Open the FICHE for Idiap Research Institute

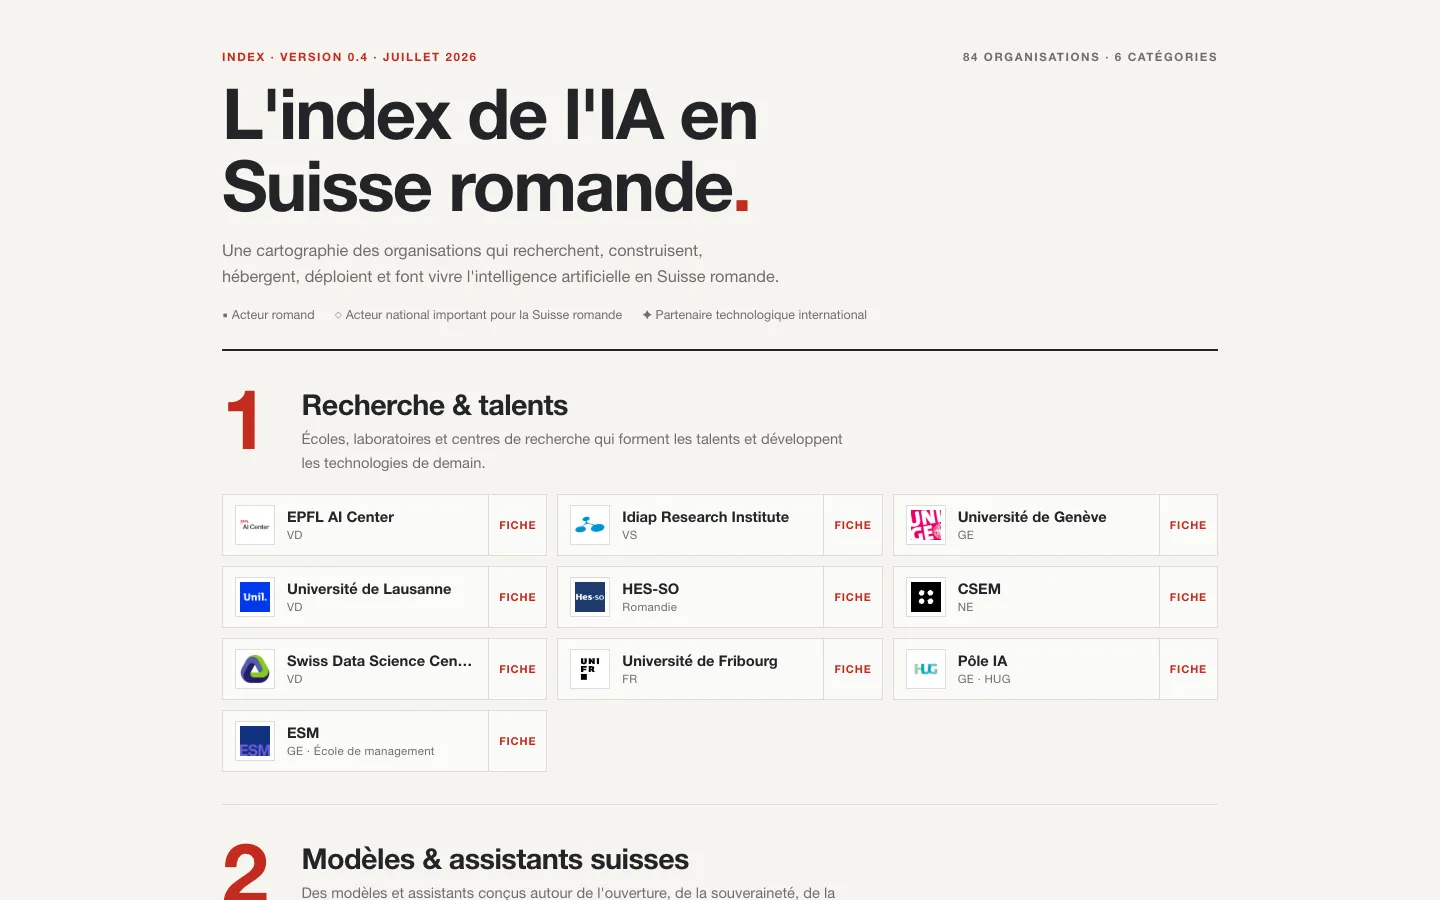(852, 525)
